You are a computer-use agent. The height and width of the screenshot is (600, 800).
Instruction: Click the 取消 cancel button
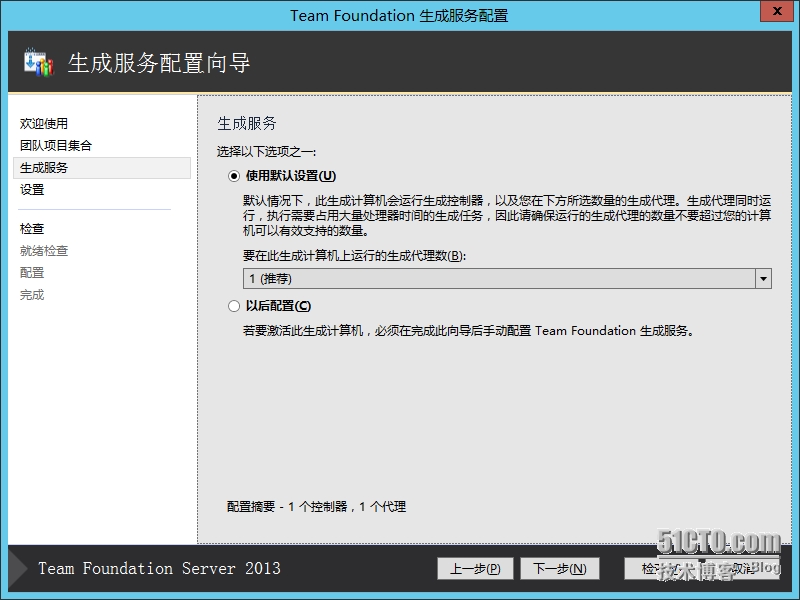pyautogui.click(x=742, y=568)
